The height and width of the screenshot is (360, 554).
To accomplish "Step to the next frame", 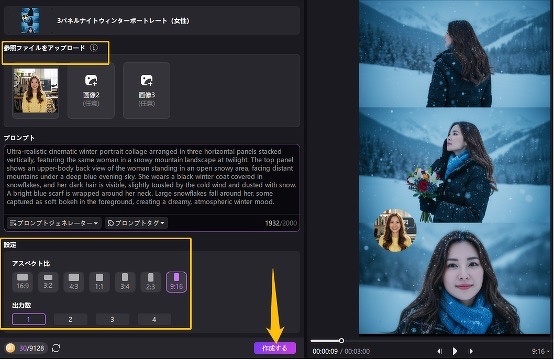I will [471, 351].
